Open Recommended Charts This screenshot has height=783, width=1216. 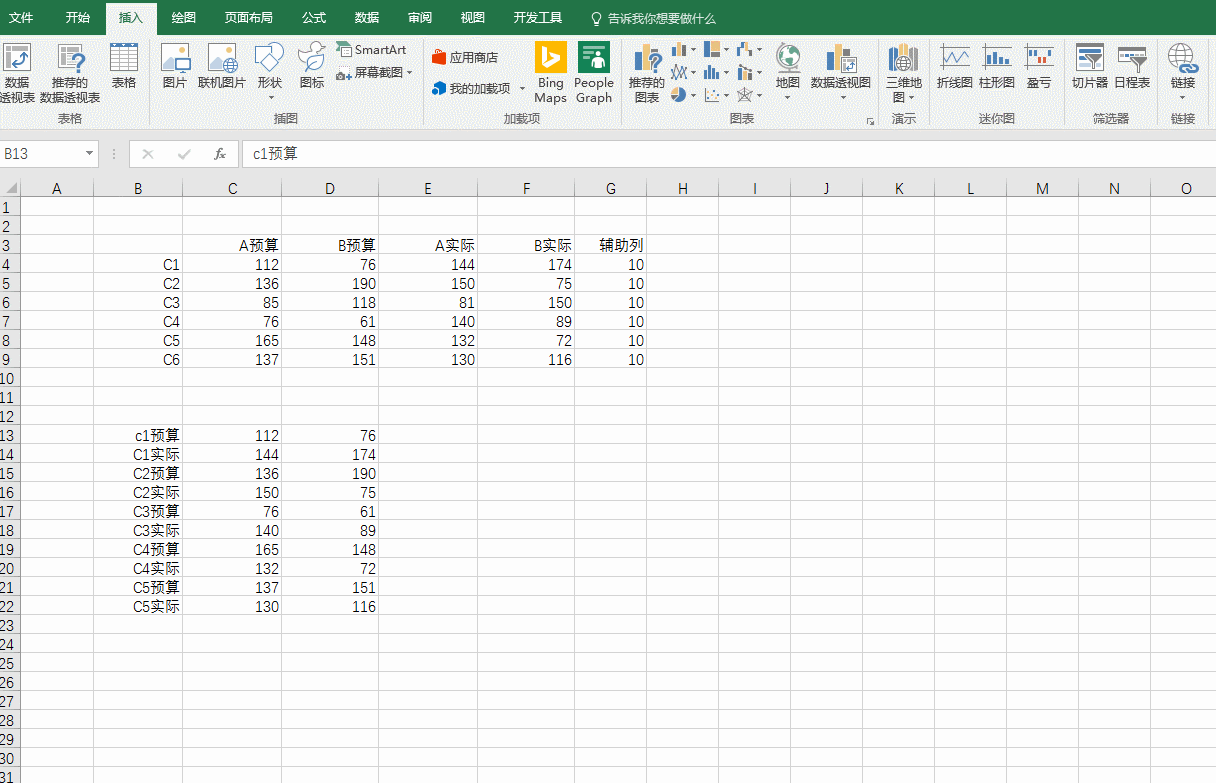tap(647, 72)
